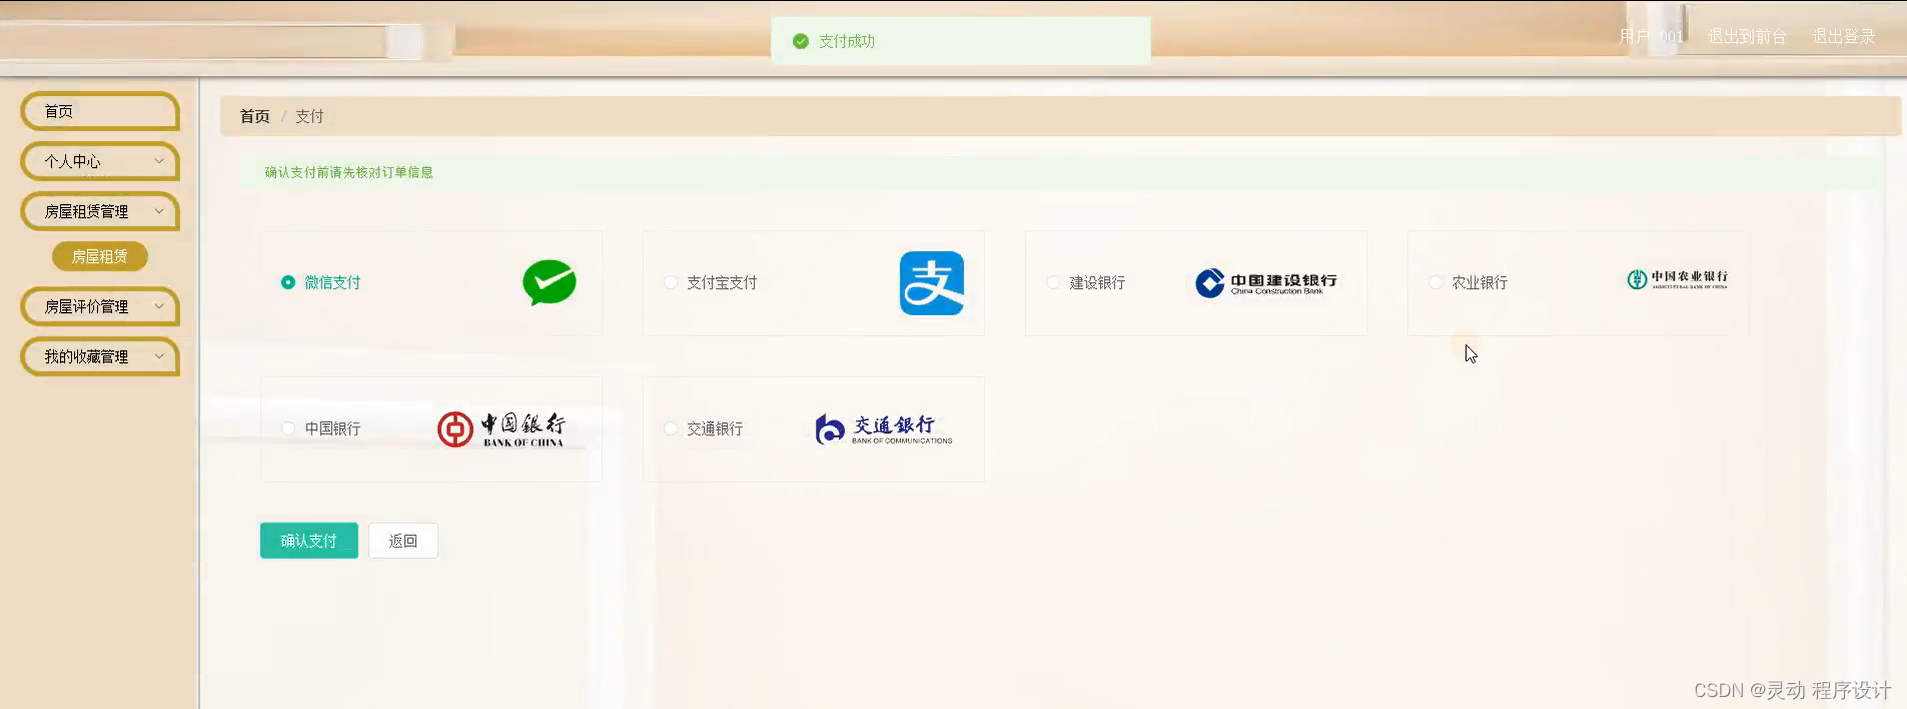This screenshot has height=709, width=1907.
Task: Click the green success checkmark icon
Action: tap(800, 41)
